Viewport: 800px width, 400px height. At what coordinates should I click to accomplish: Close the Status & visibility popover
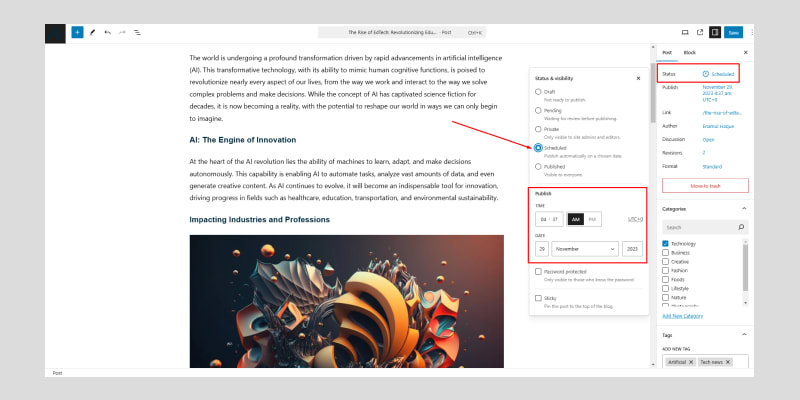click(x=638, y=79)
